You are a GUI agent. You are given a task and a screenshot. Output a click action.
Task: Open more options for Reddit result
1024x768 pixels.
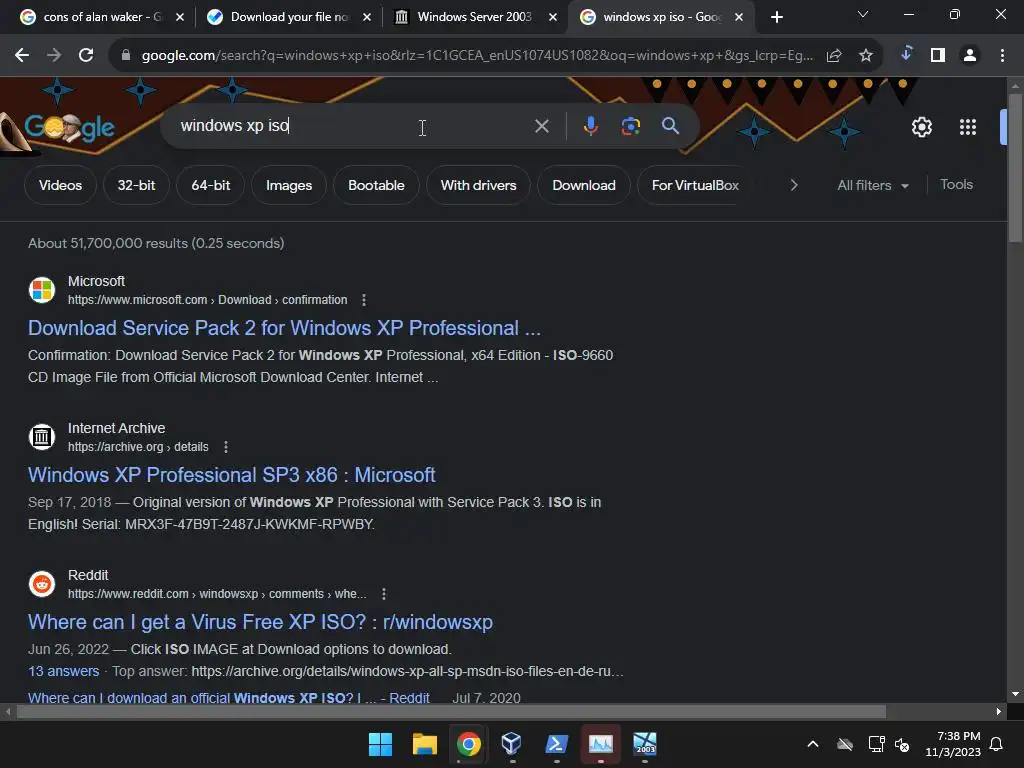point(383,594)
